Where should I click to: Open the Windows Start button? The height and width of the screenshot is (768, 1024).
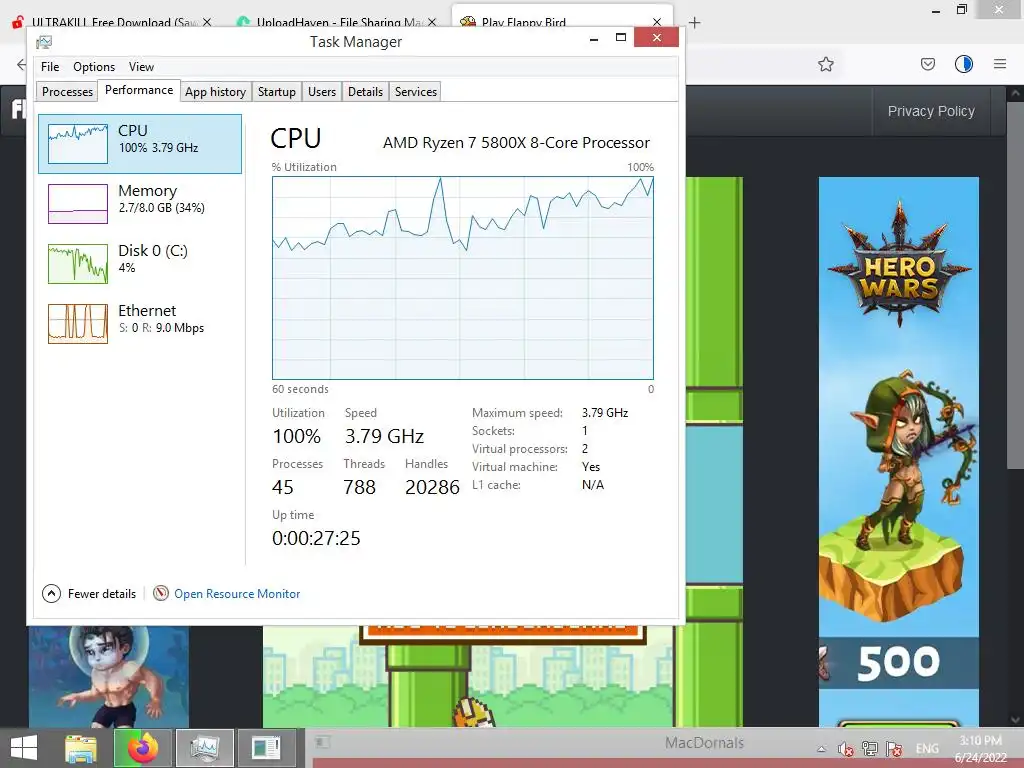tap(24, 748)
